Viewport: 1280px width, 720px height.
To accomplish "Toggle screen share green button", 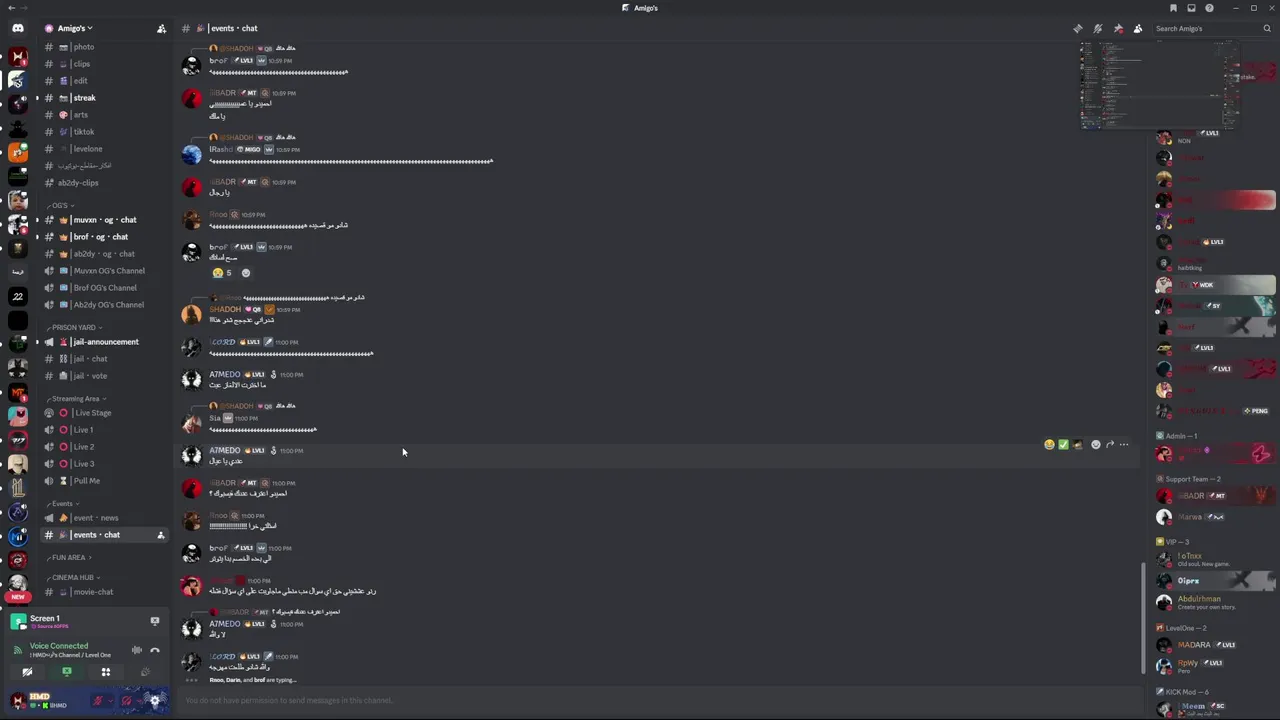I will [x=67, y=672].
